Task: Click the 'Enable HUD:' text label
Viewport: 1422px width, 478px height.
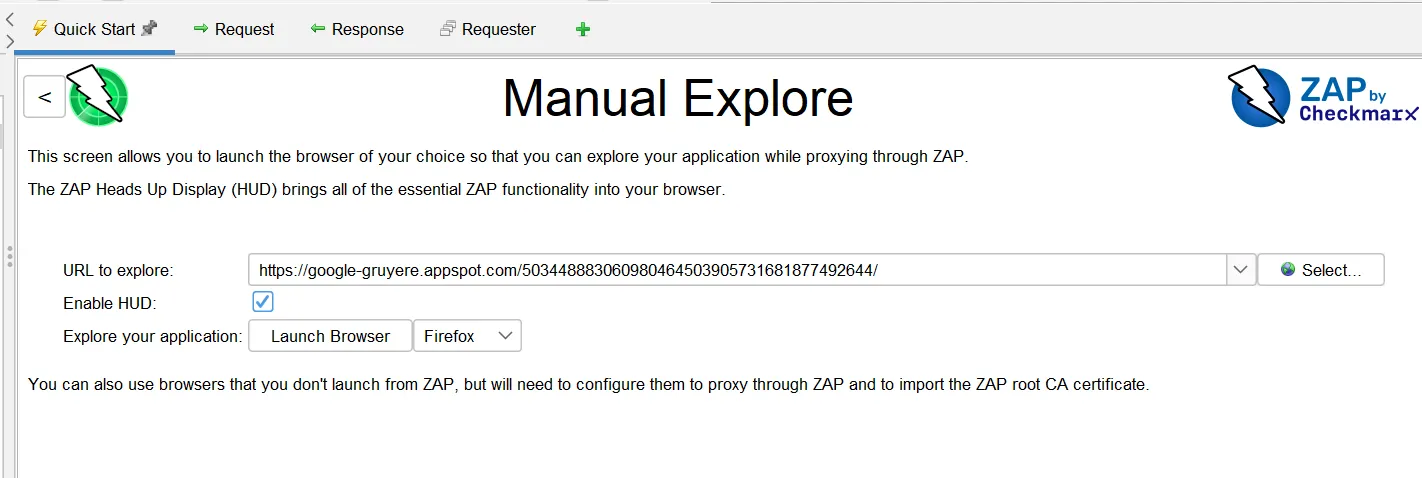Action: click(x=110, y=303)
